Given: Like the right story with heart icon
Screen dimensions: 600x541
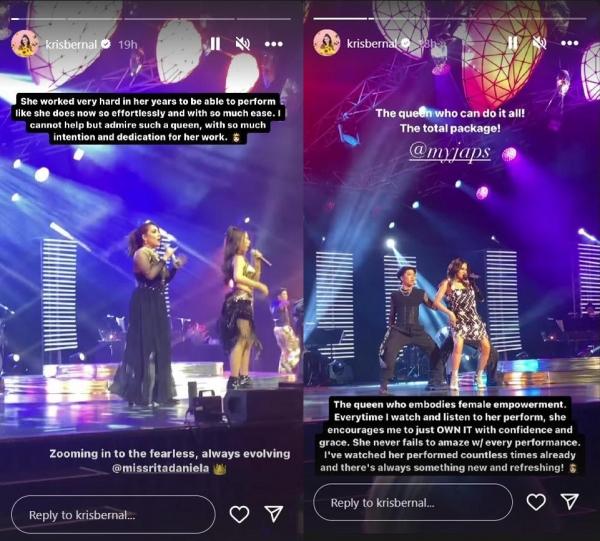Looking at the screenshot, I should click(x=536, y=502).
